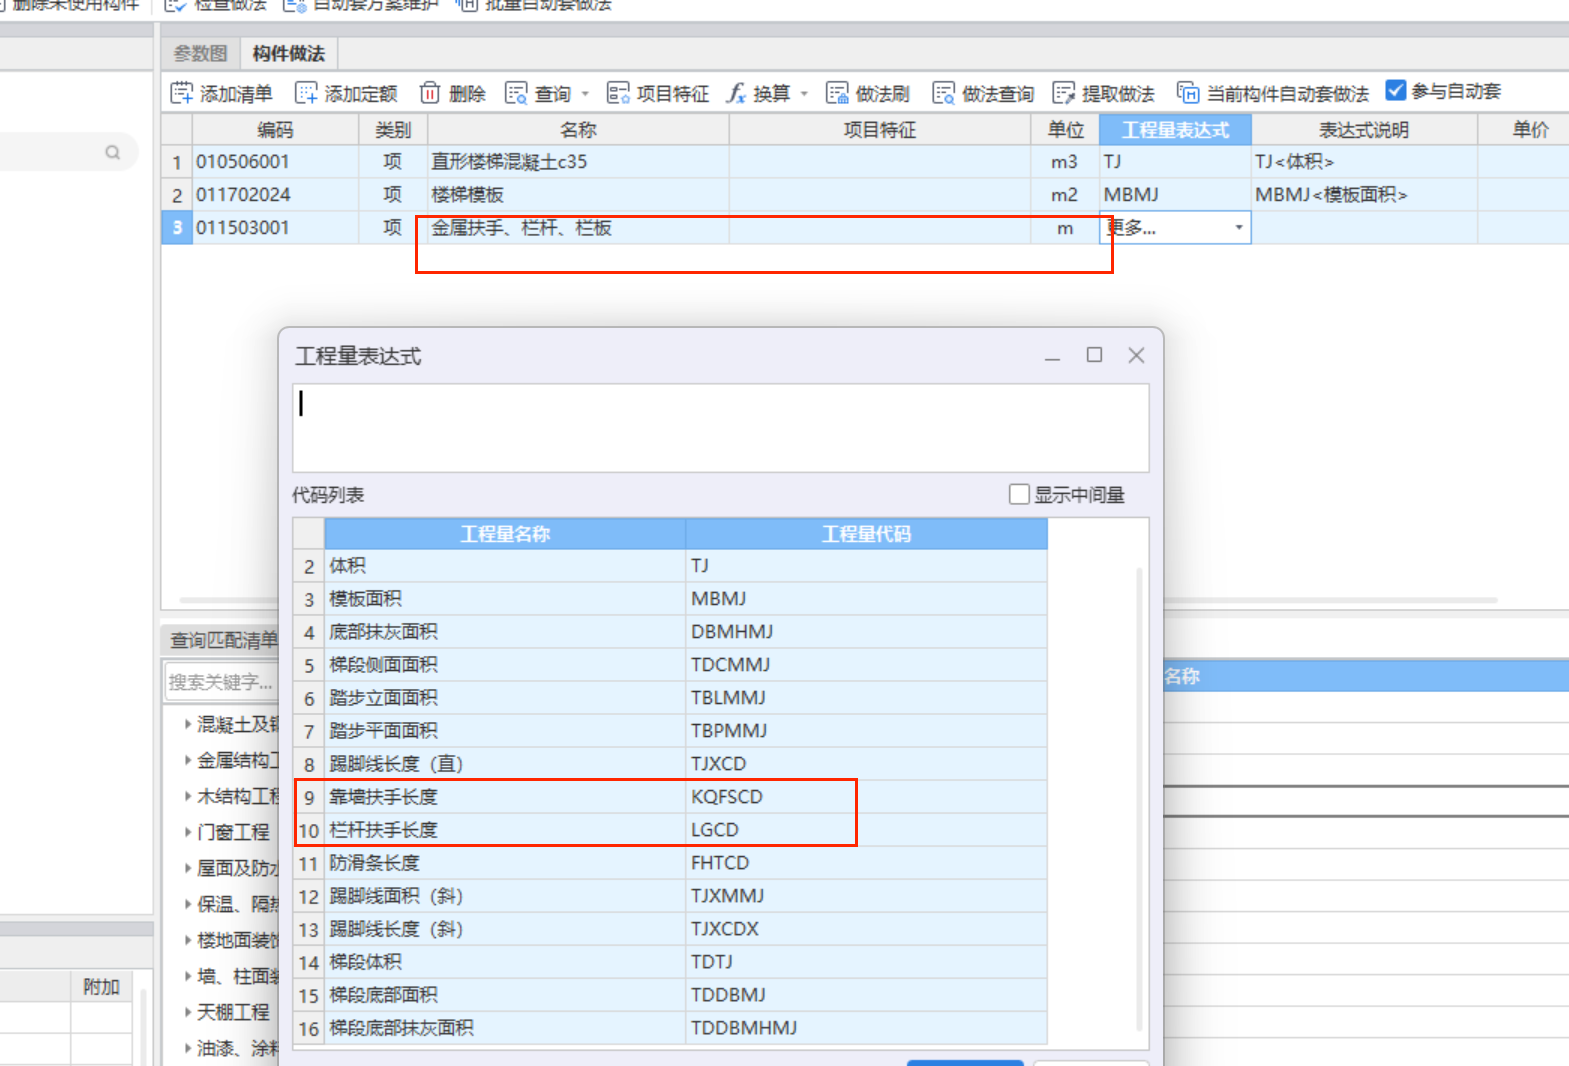Click the search magnifier icon in left panel
Image resolution: width=1569 pixels, height=1066 pixels.
pos(113,152)
